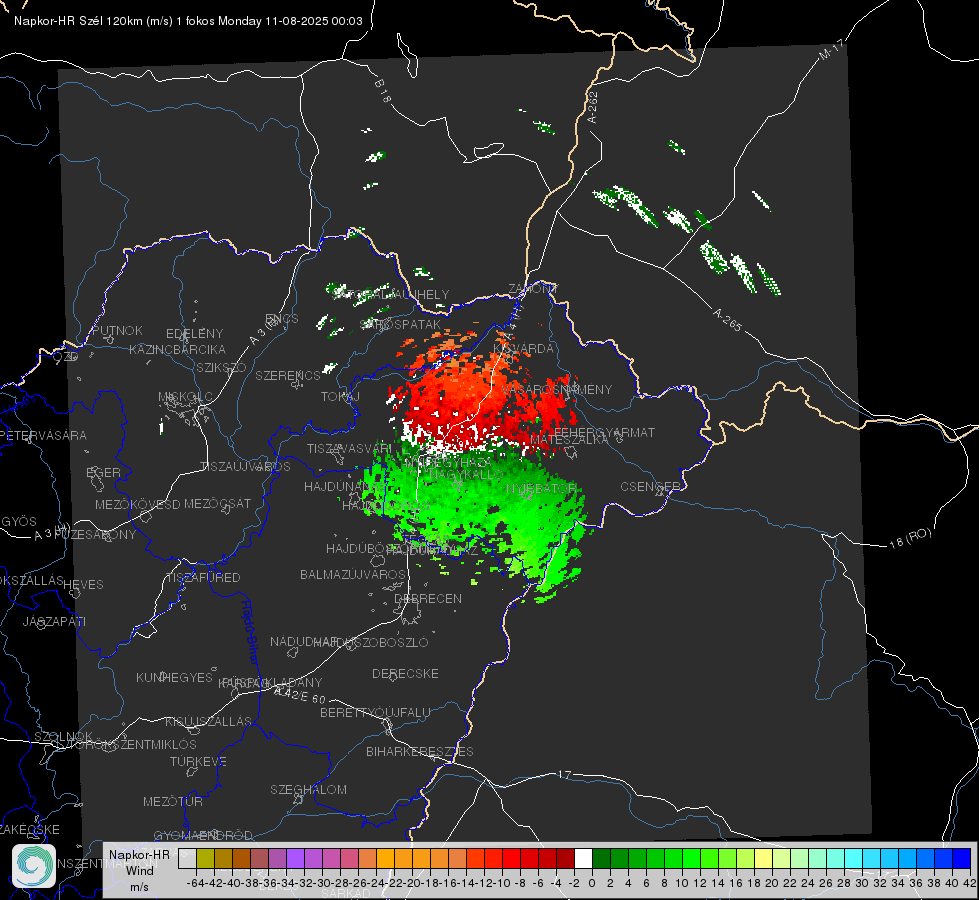The height and width of the screenshot is (900, 979).
Task: Click the MEZŐTÚR label
Action: click(x=173, y=801)
